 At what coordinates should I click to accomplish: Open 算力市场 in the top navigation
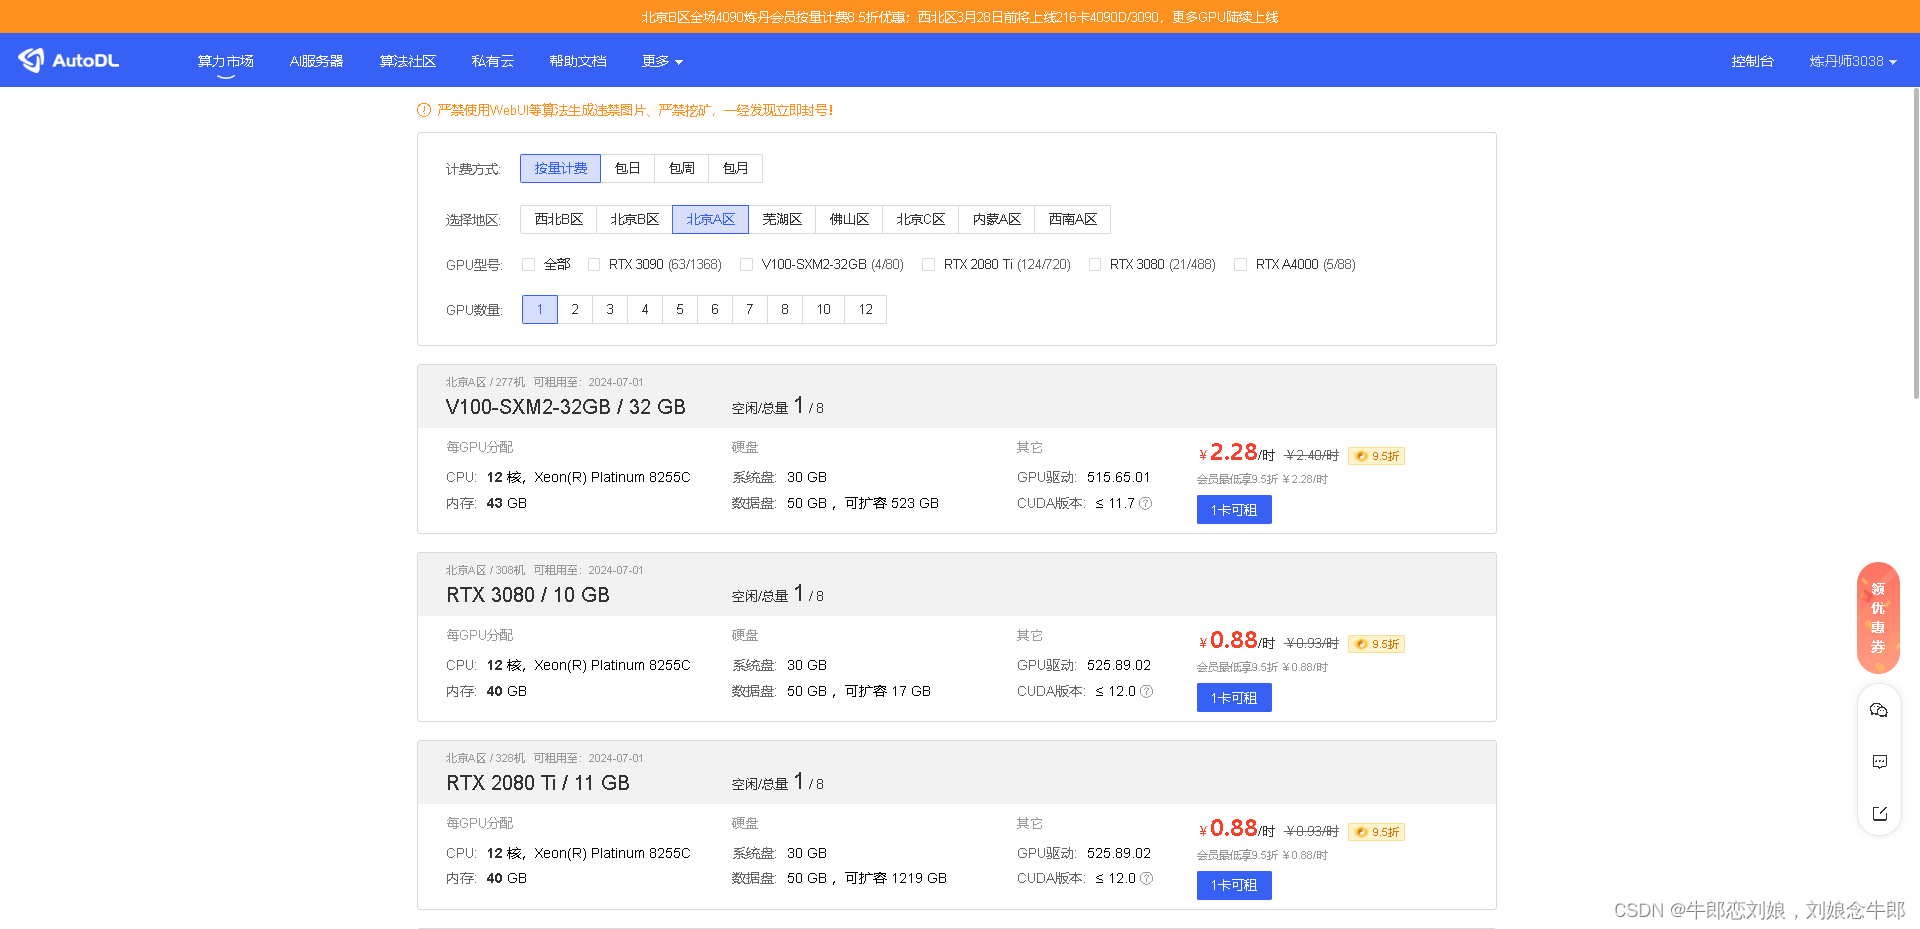coord(226,61)
